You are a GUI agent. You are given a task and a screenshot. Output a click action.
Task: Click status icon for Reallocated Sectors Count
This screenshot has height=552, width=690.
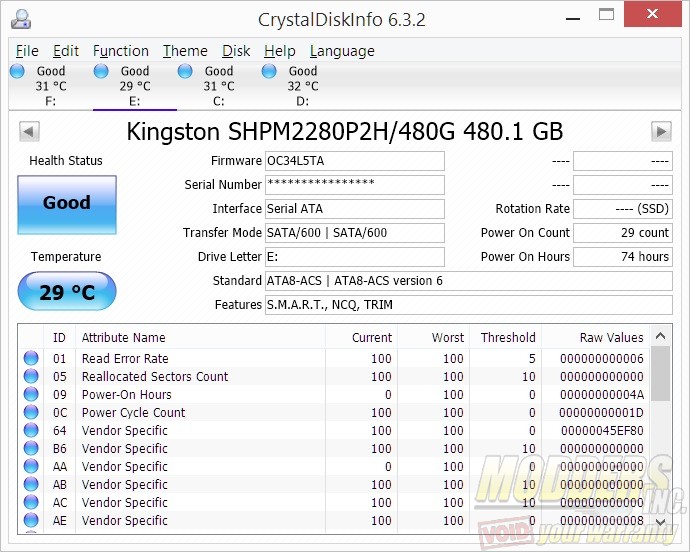pyautogui.click(x=31, y=376)
